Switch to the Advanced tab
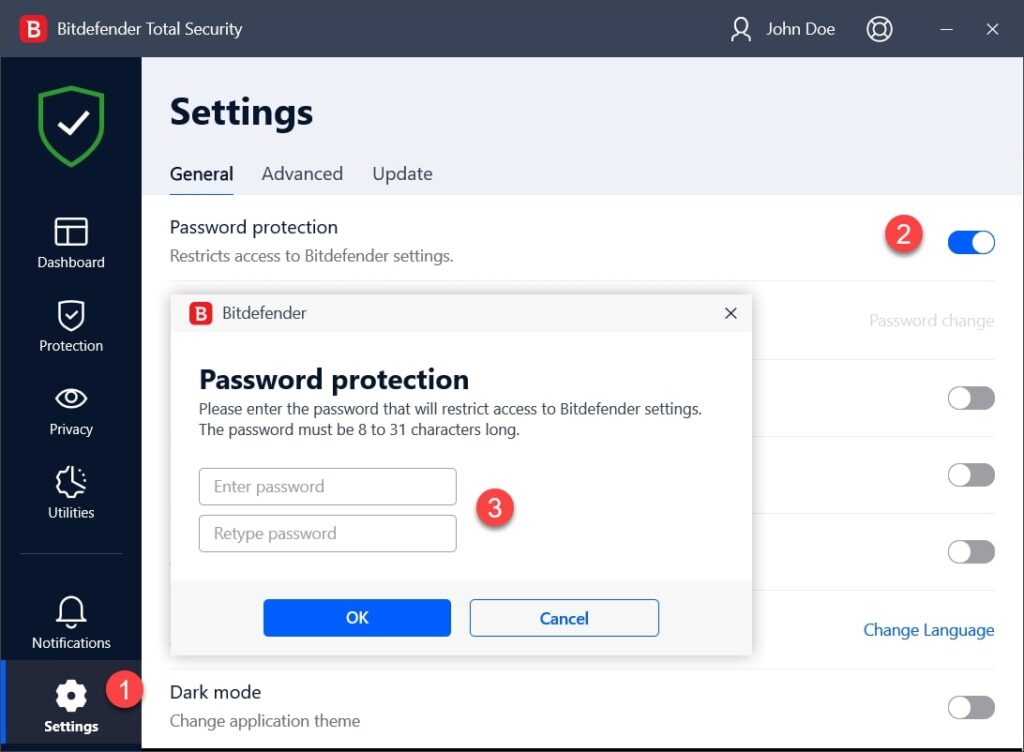 (x=302, y=173)
